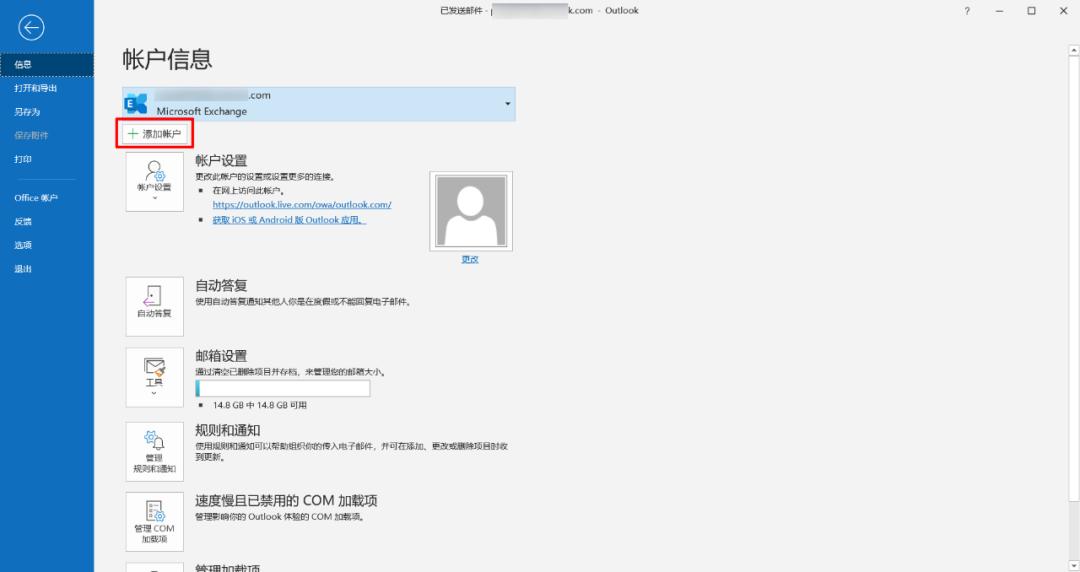This screenshot has height=572, width=1080.
Task: Click the 在网上访问此帐户 bullet text
Action: pyautogui.click(x=249, y=191)
